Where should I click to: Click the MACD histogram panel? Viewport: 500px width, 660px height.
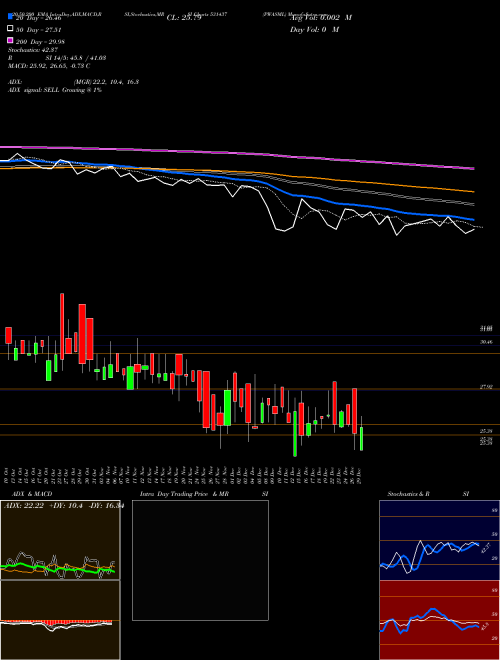(x=60, y=620)
